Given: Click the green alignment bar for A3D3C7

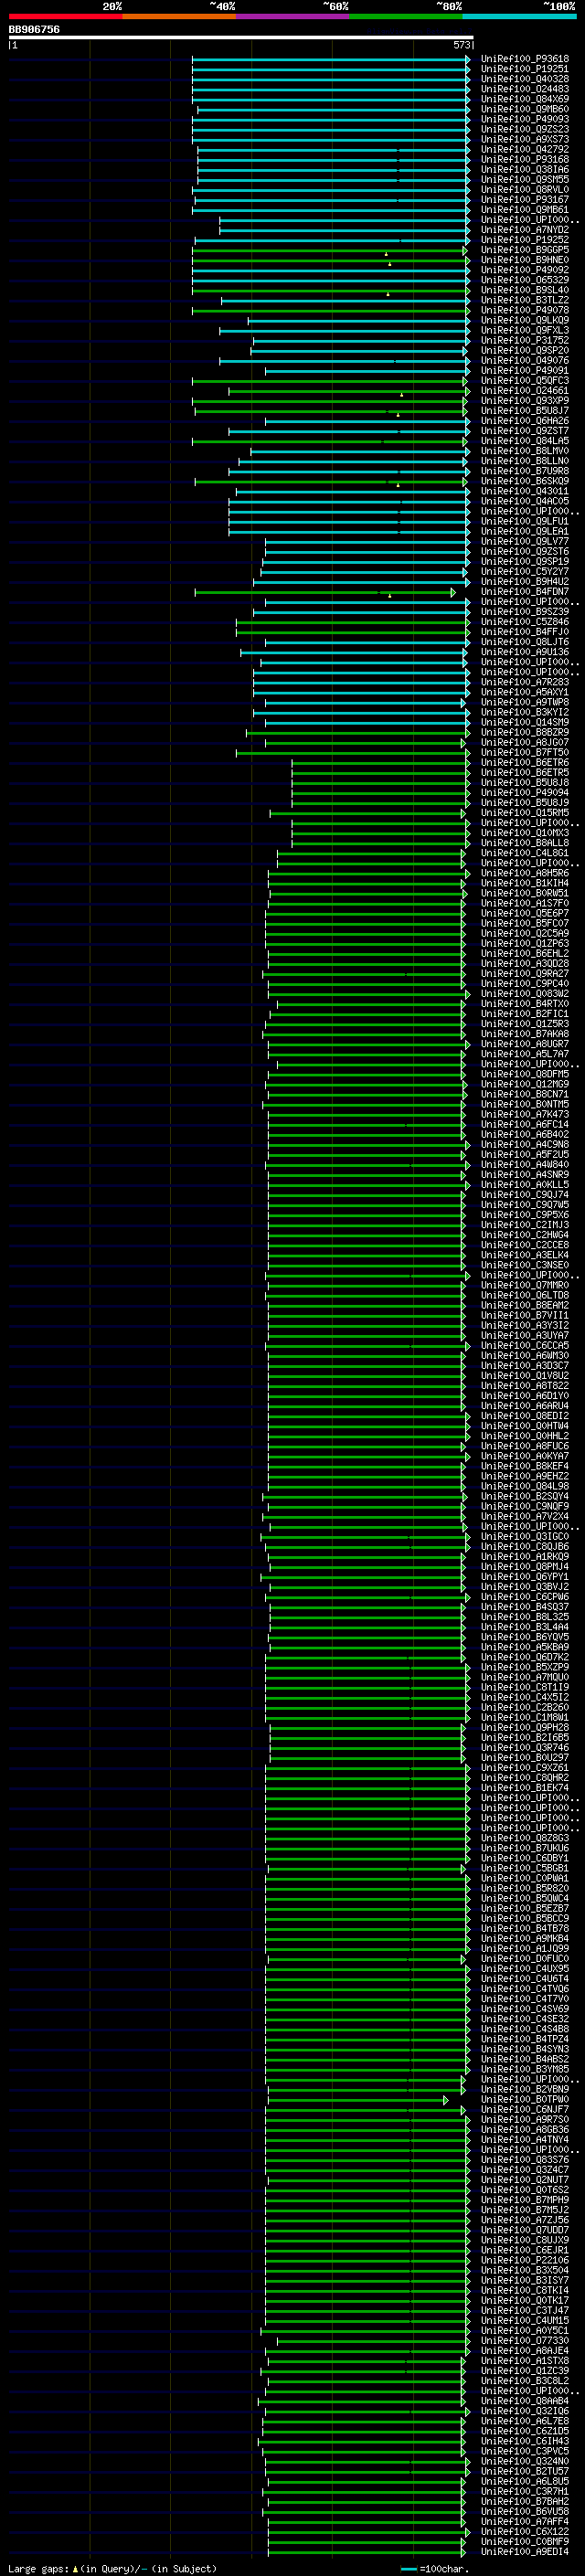Looking at the screenshot, I should click(x=366, y=1366).
